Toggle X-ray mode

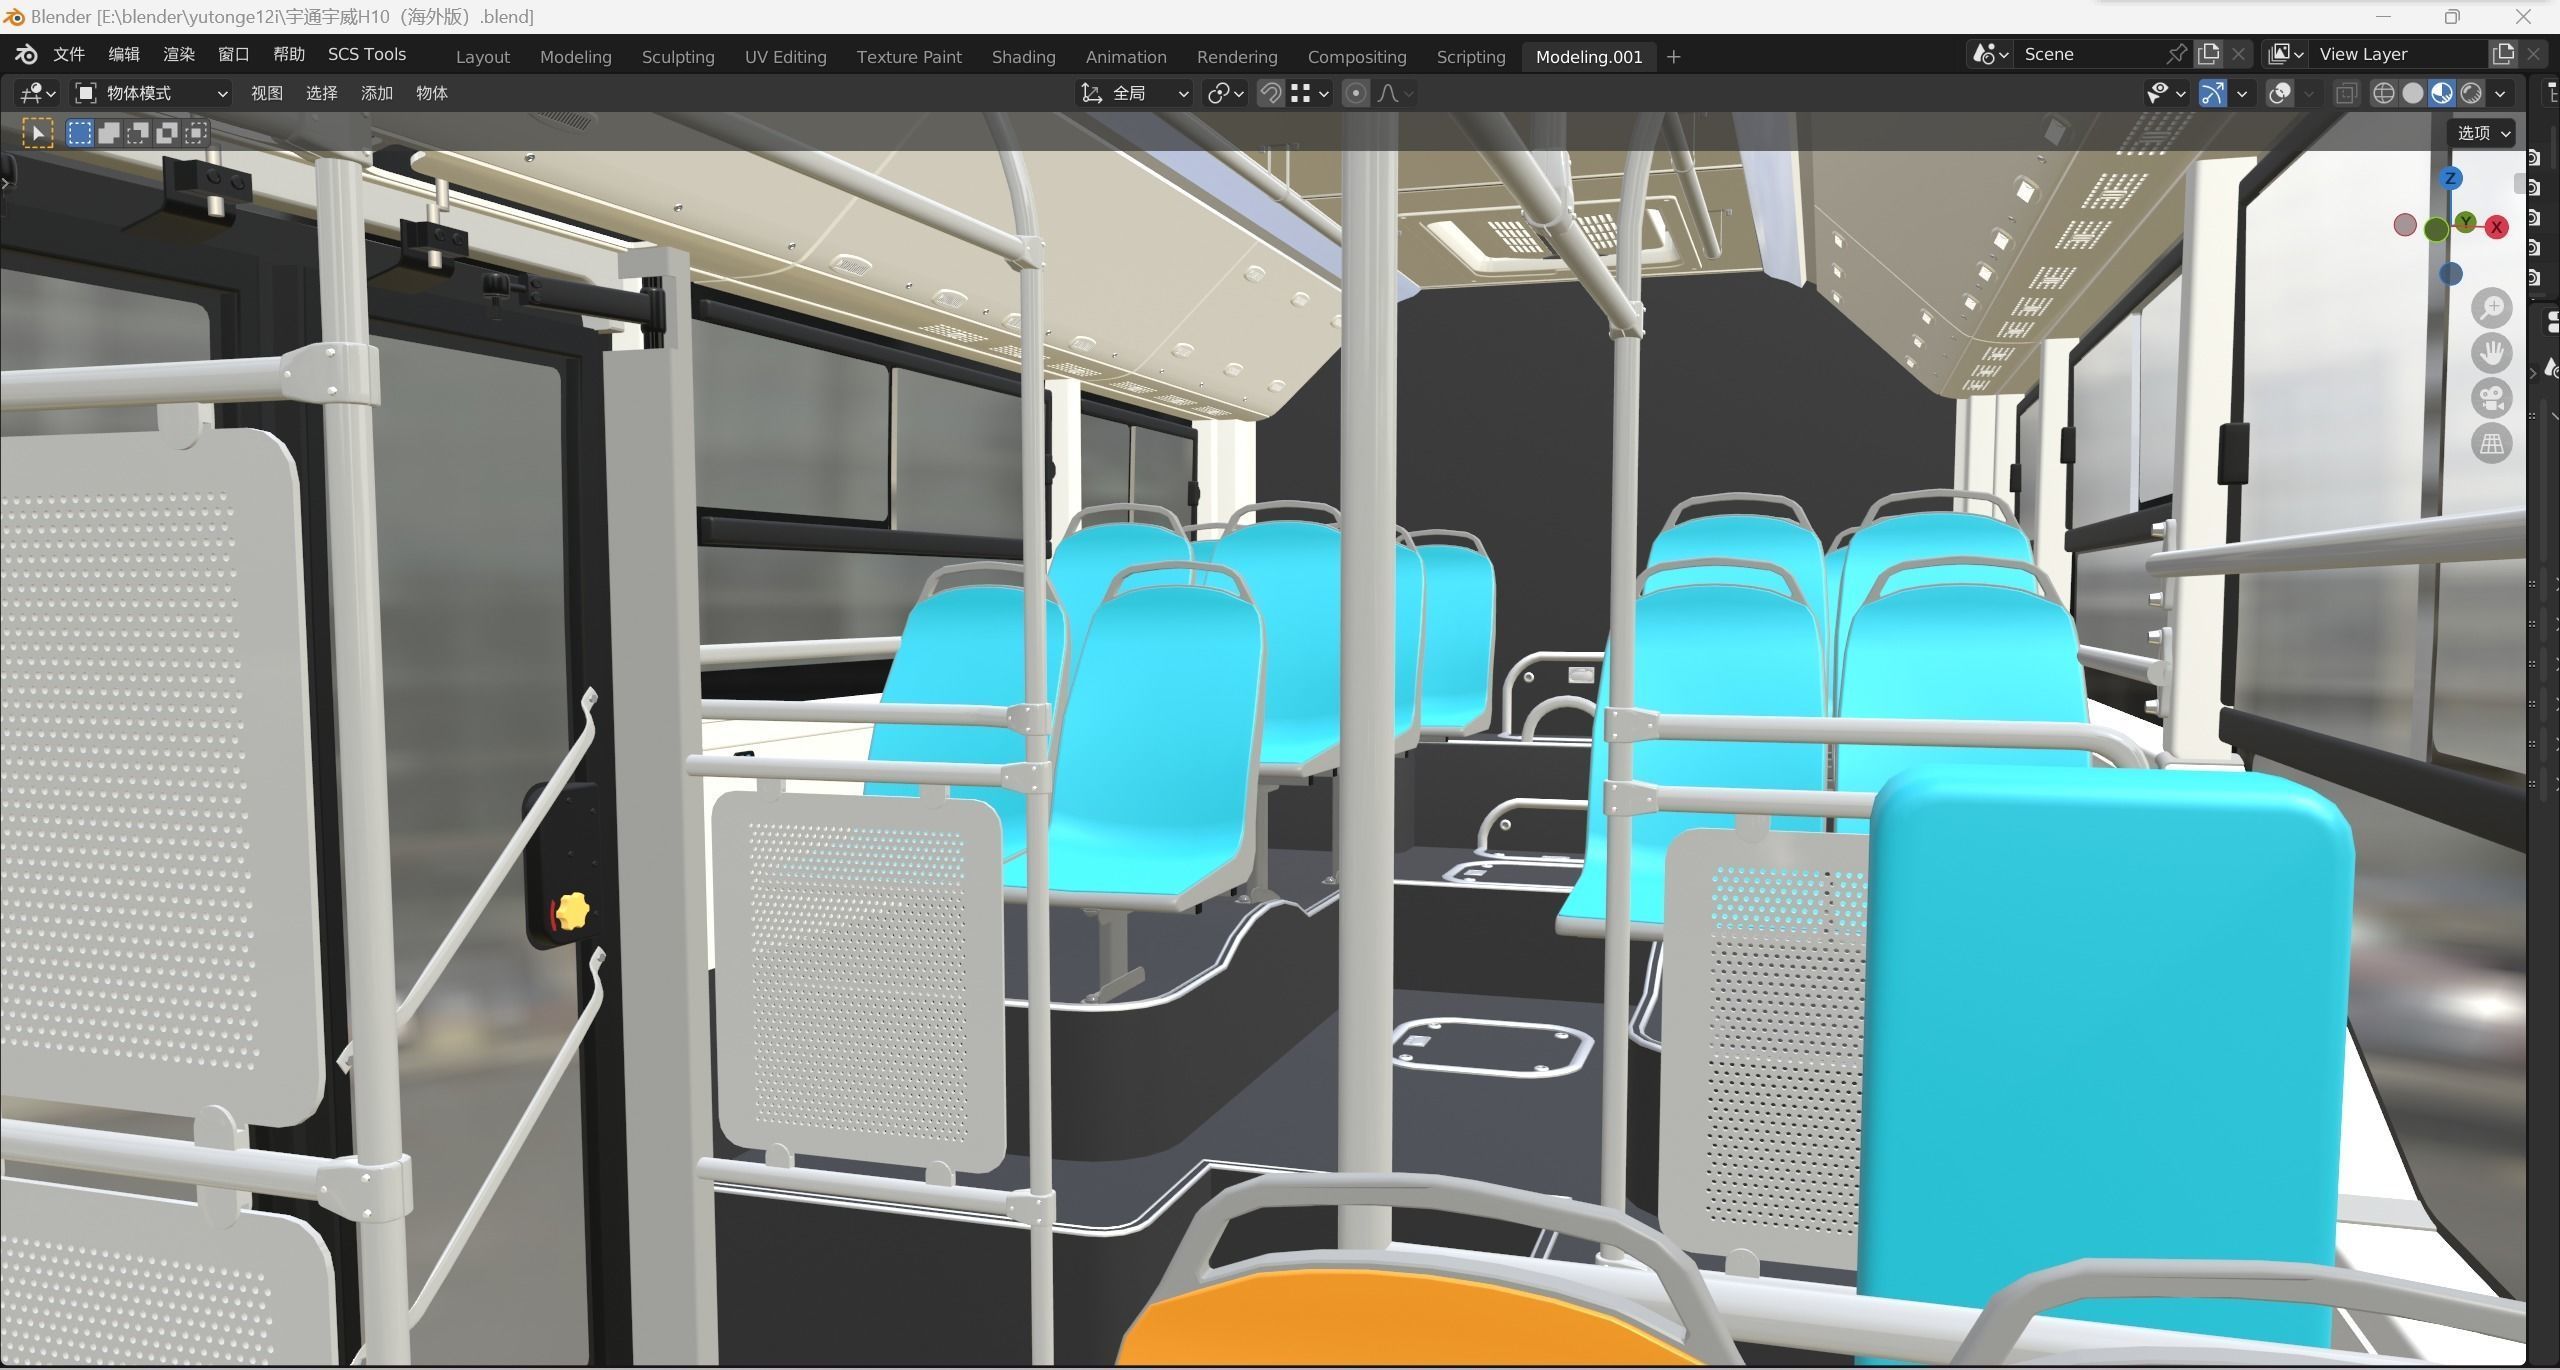(x=2346, y=93)
